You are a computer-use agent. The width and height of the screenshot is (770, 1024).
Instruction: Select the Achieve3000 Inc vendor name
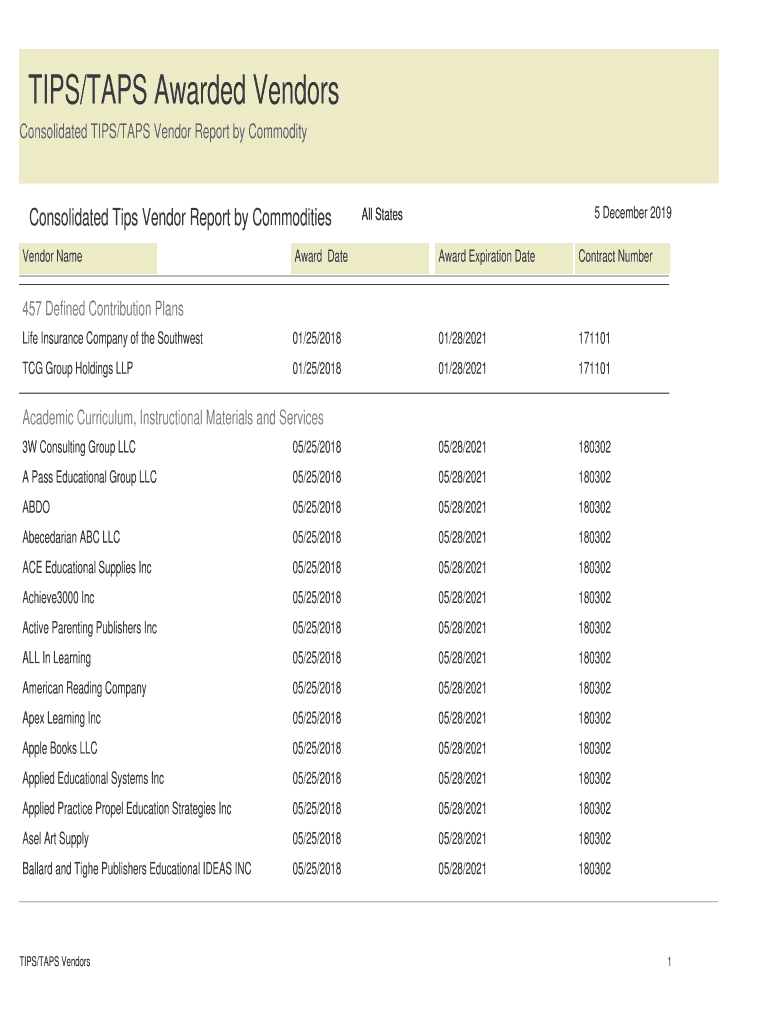(58, 598)
